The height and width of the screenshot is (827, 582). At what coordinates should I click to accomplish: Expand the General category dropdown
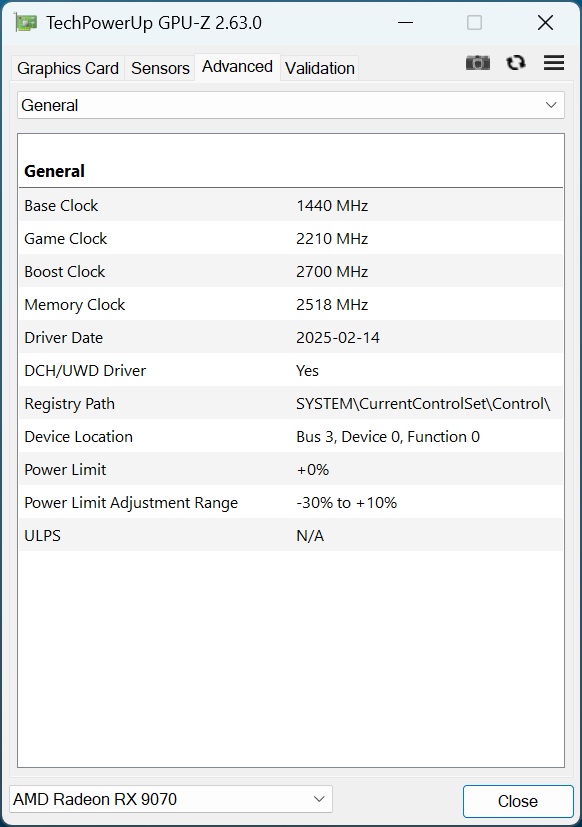click(x=291, y=105)
